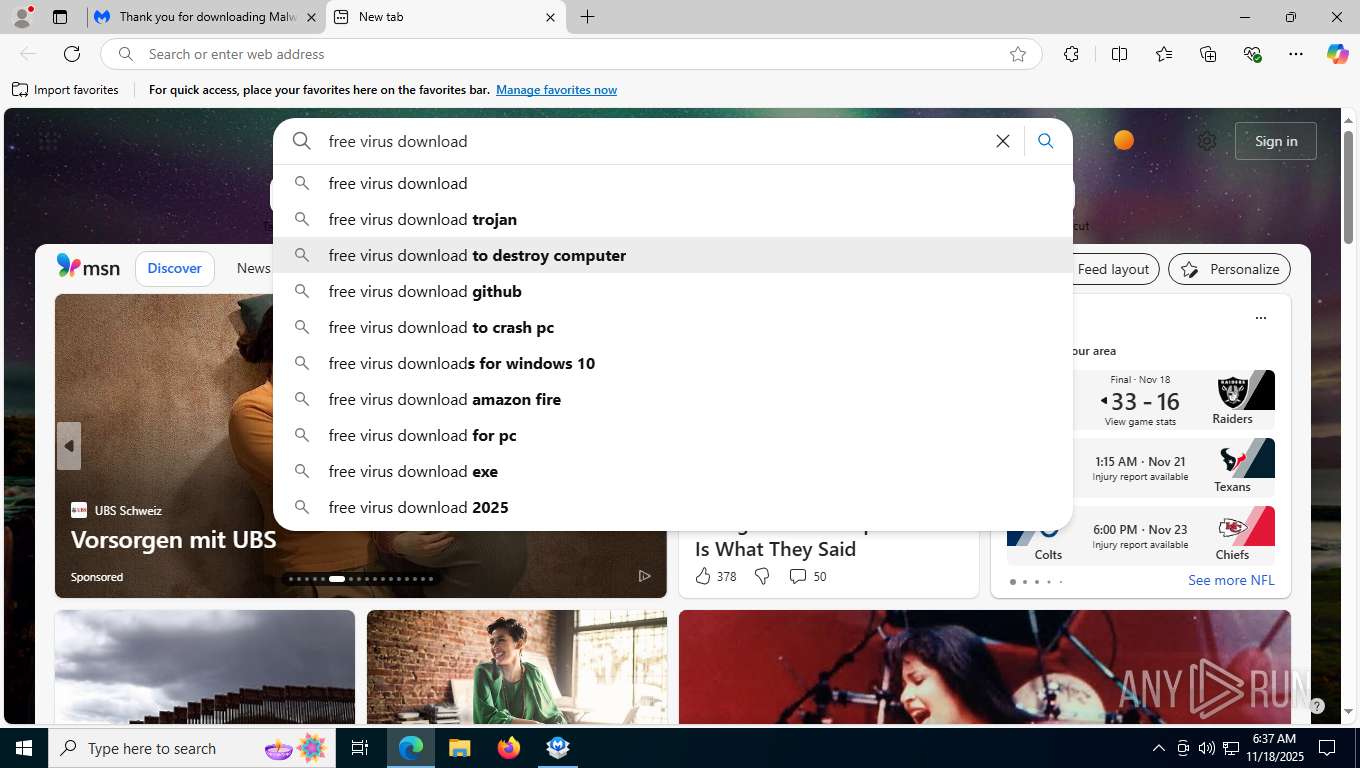Open the volume control icon

pyautogui.click(x=1207, y=748)
